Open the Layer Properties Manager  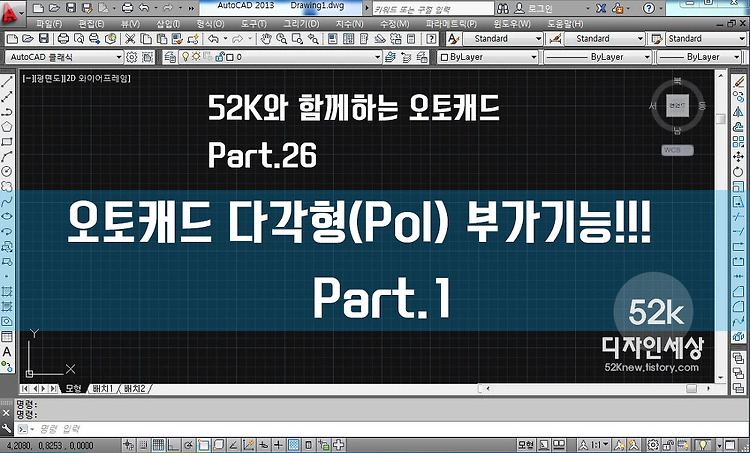[170, 57]
